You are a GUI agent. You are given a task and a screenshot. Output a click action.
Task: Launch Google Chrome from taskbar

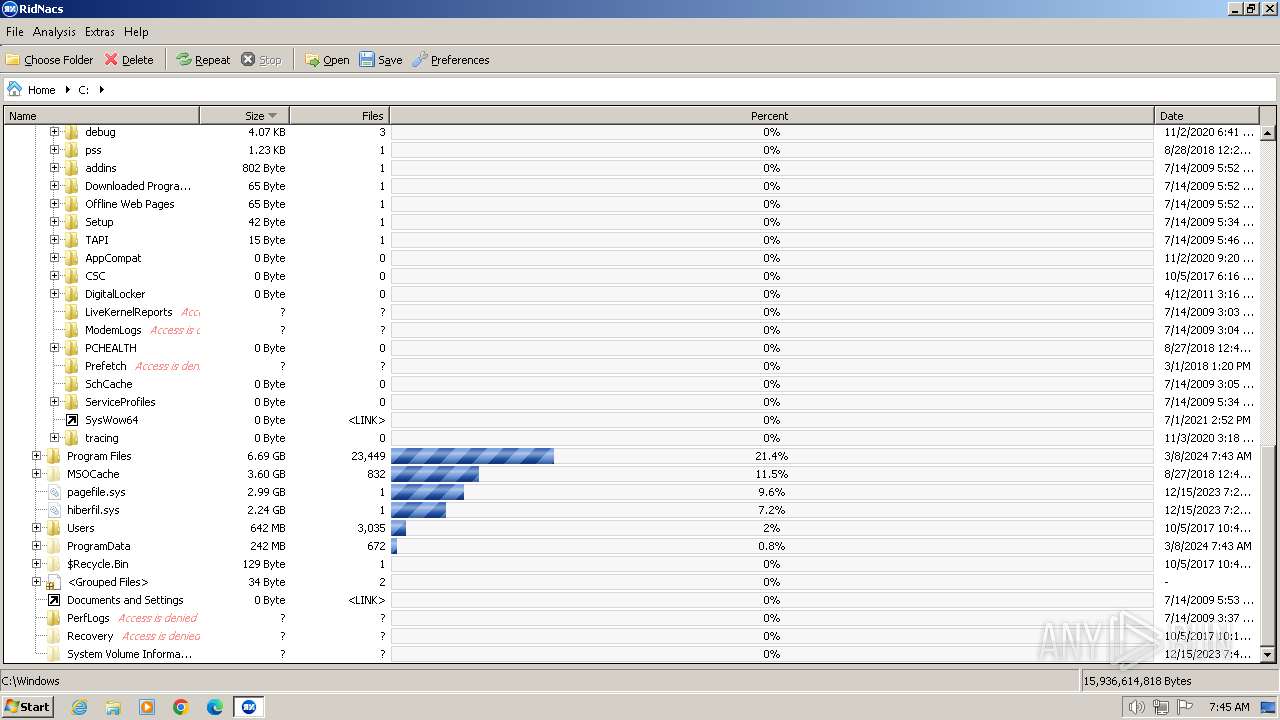[x=181, y=707]
